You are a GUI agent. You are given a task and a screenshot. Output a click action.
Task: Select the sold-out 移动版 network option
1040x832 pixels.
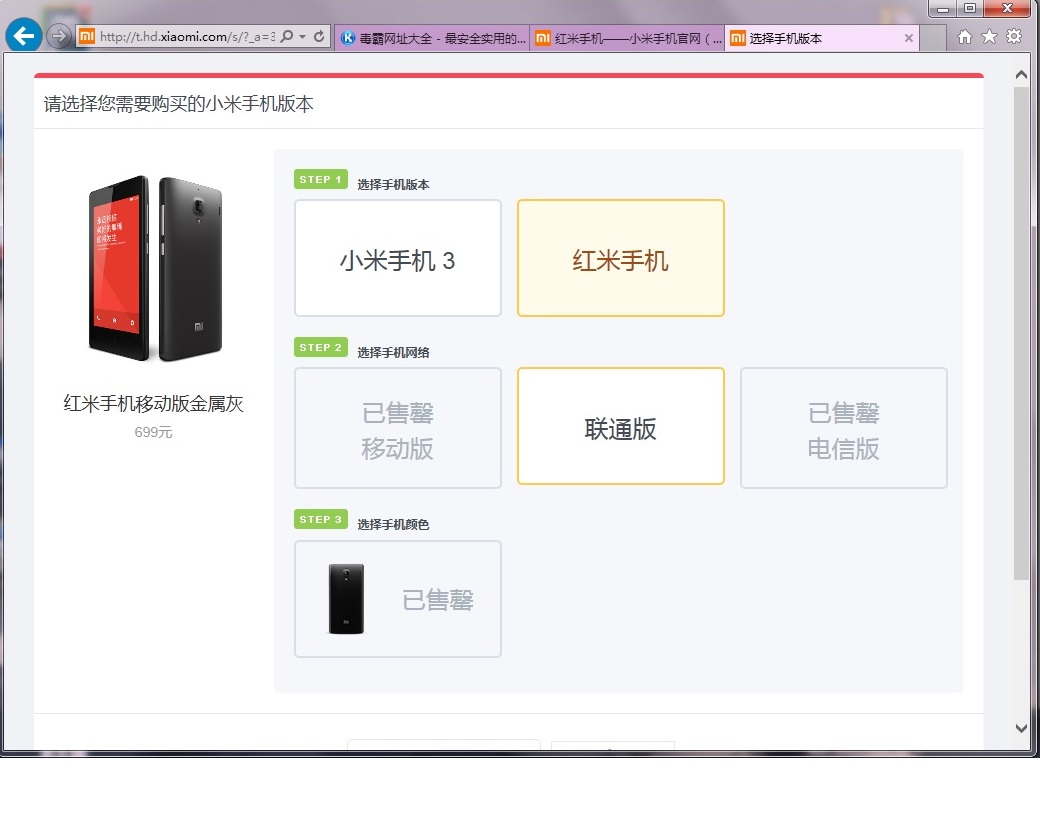398,428
